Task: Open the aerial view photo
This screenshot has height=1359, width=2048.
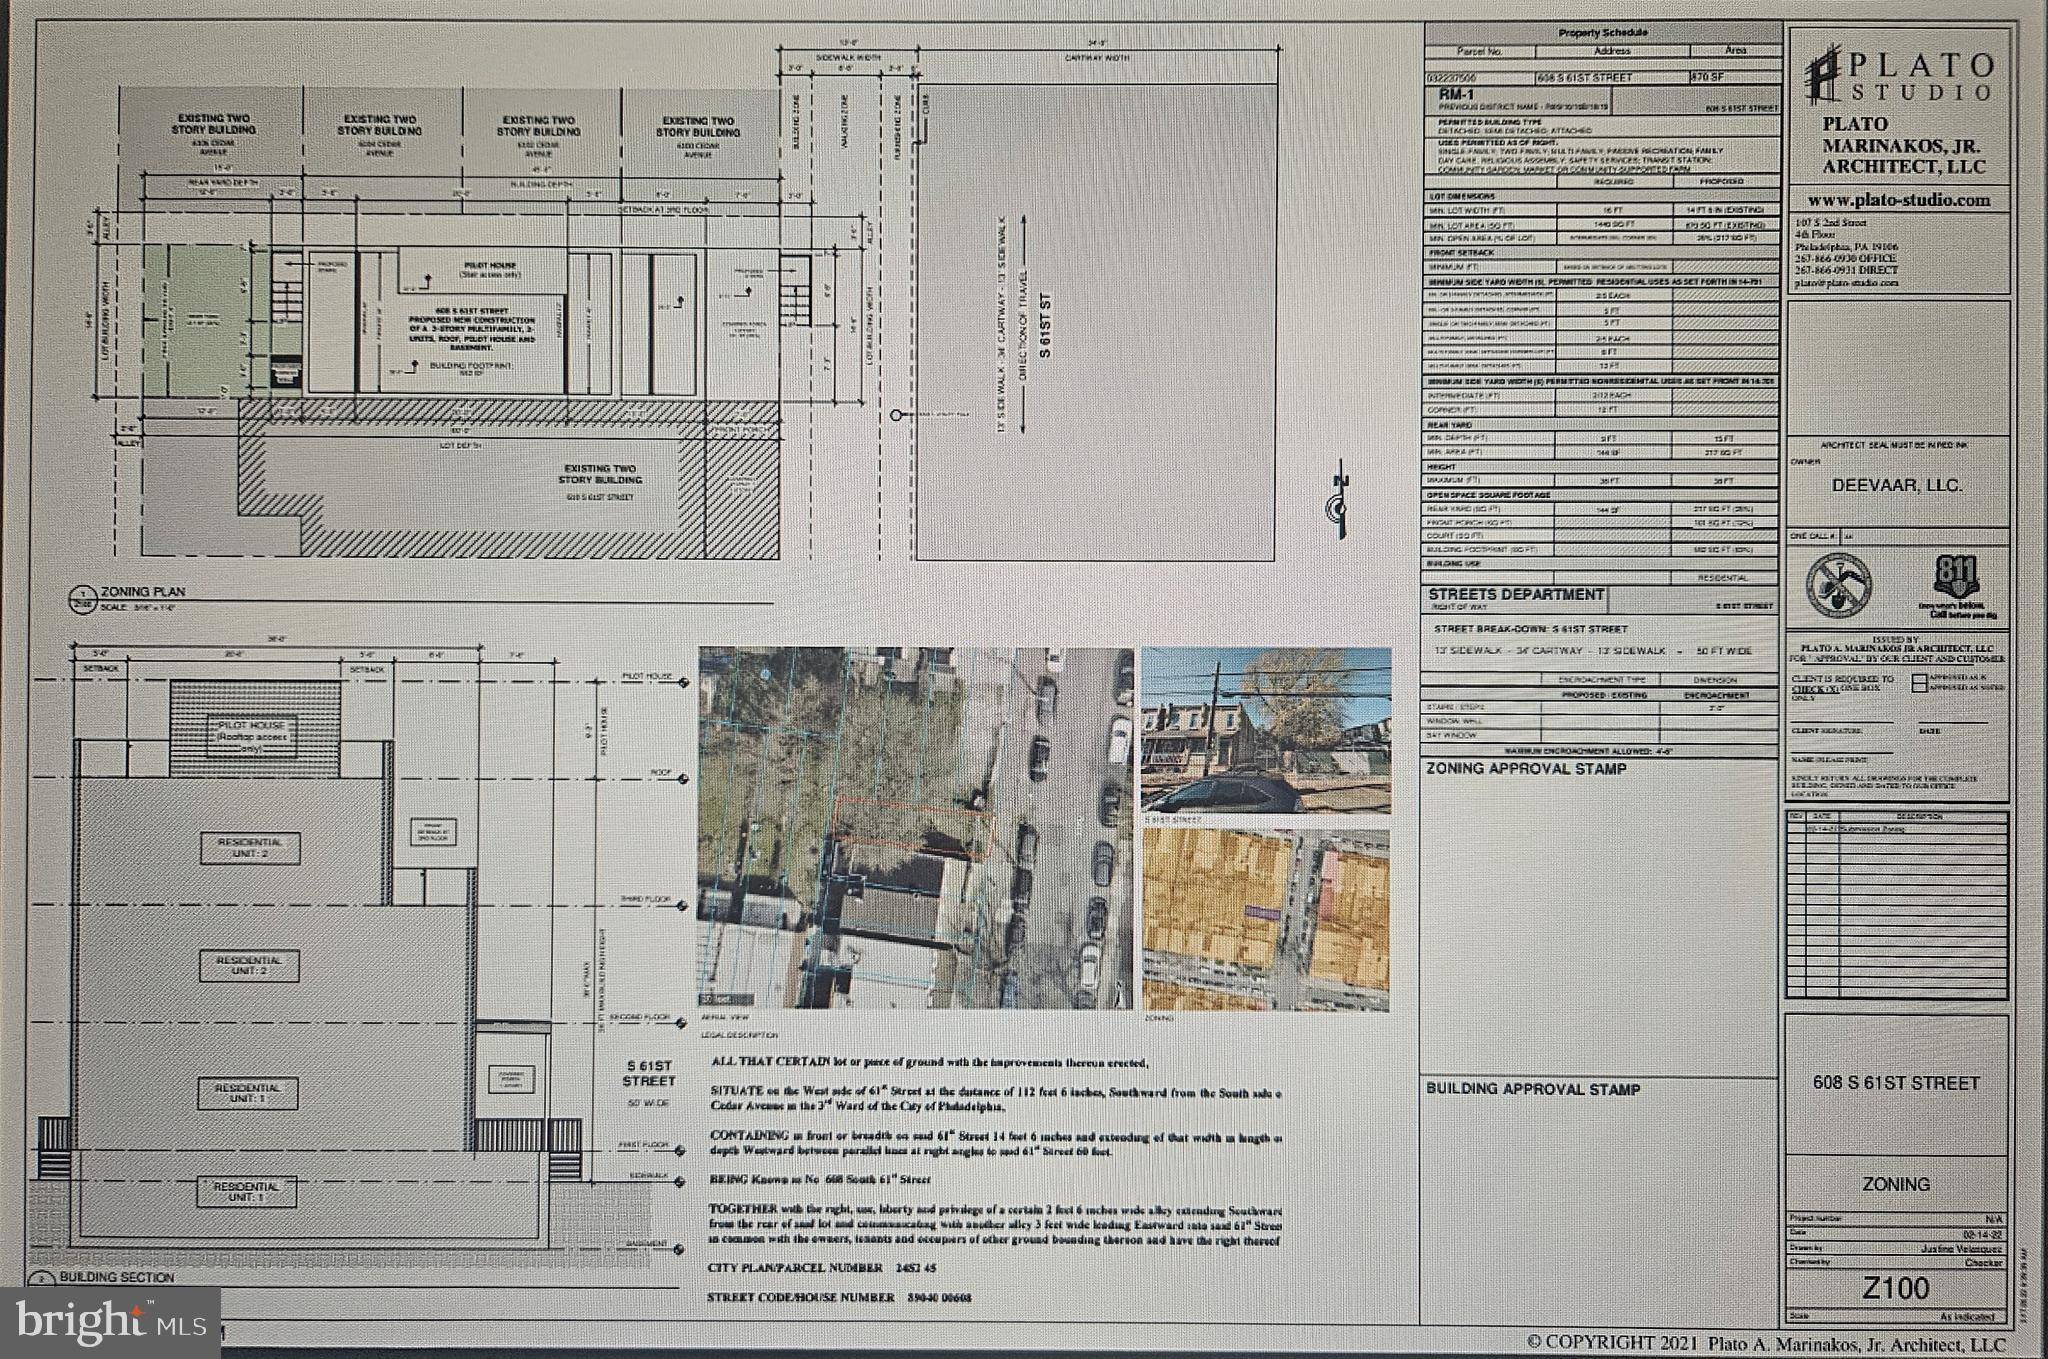Action: click(x=915, y=827)
